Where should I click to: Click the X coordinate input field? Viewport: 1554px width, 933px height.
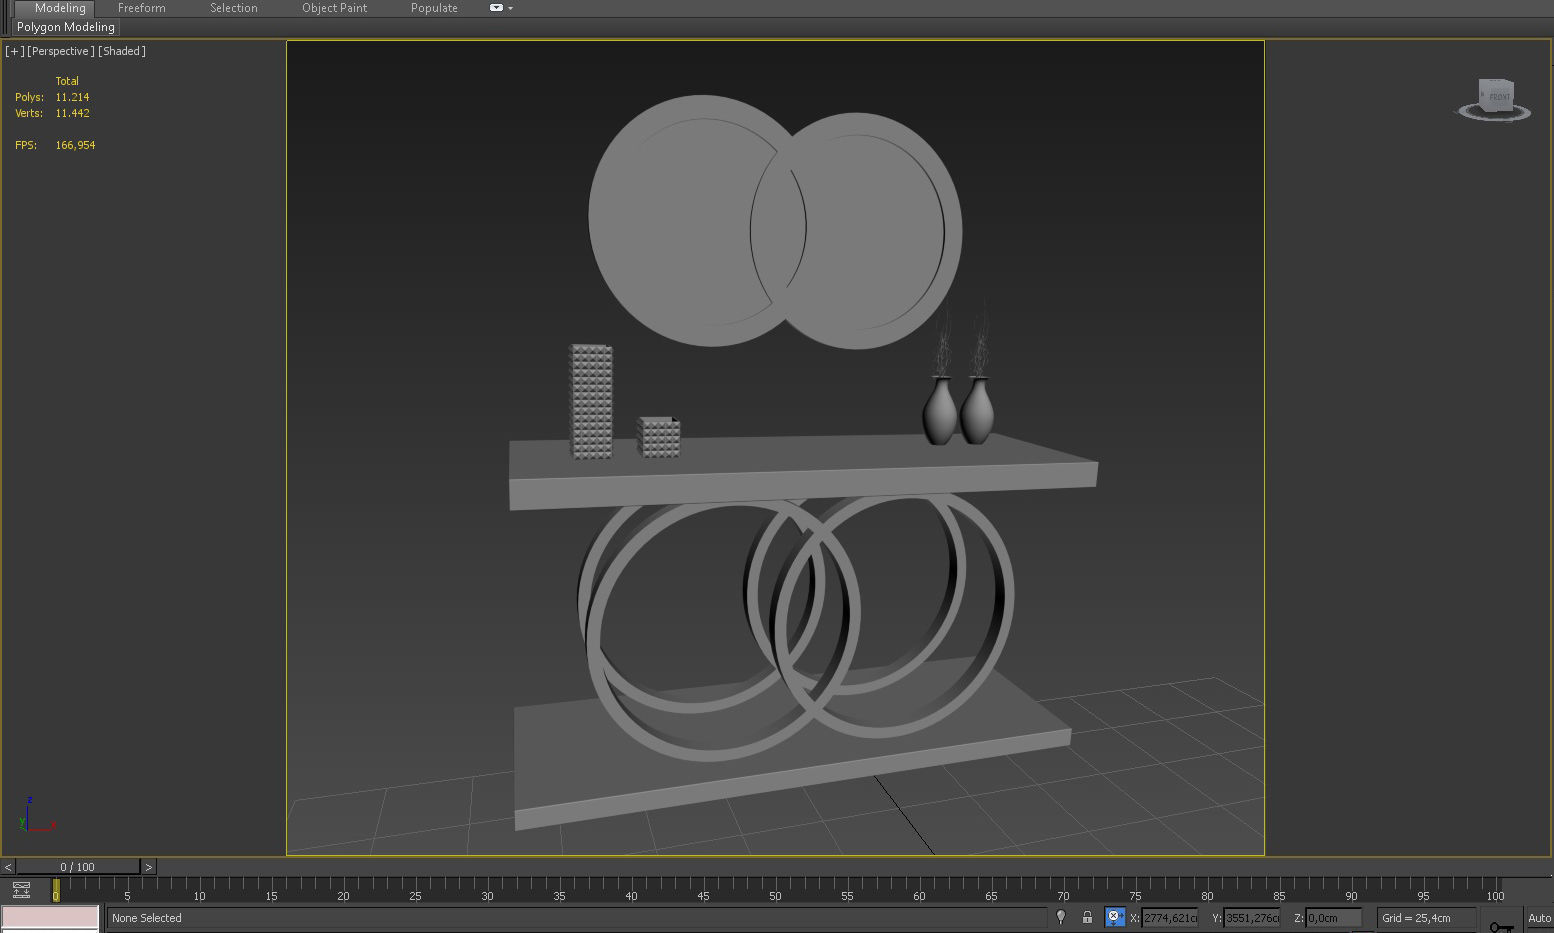tap(1169, 917)
